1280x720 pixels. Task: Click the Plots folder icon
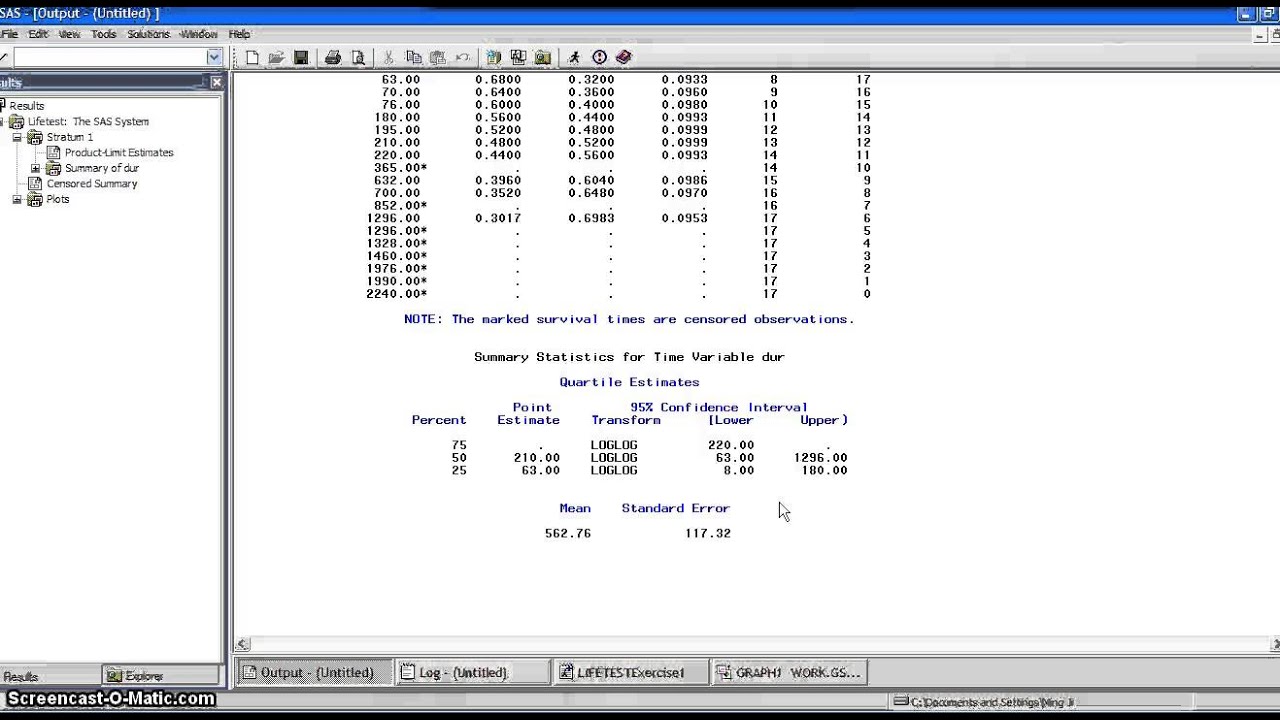tap(35, 199)
